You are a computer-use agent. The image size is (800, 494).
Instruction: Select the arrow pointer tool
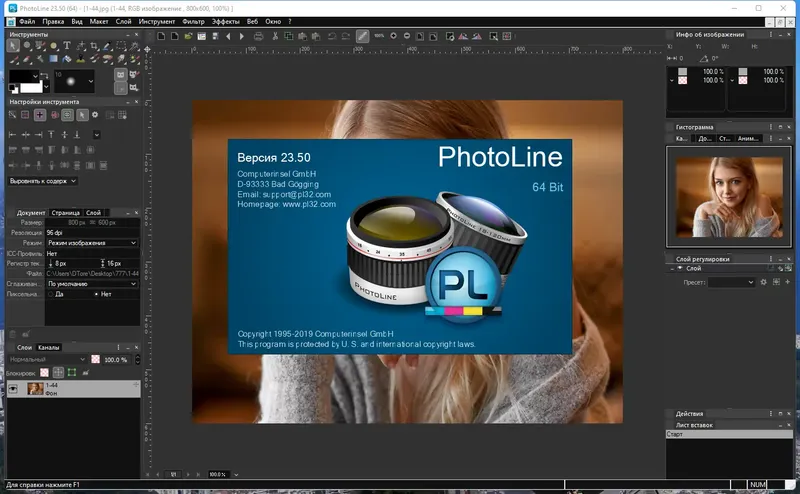coord(12,46)
